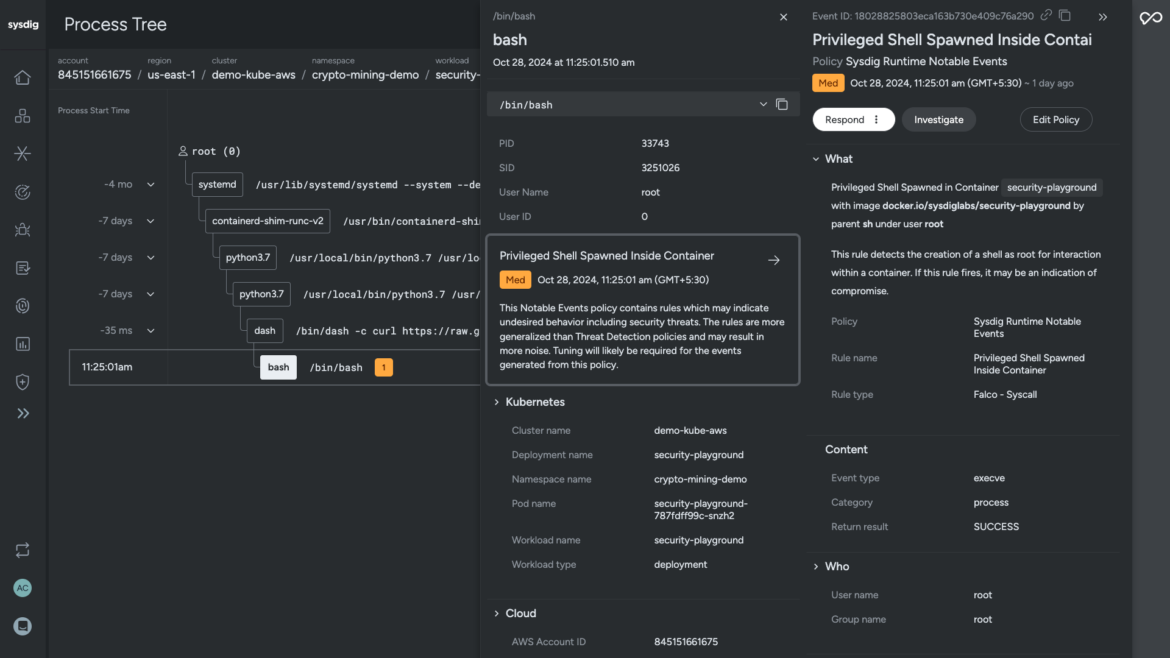Click the 11:25:01am process start time
This screenshot has height=658, width=1170.
107,367
